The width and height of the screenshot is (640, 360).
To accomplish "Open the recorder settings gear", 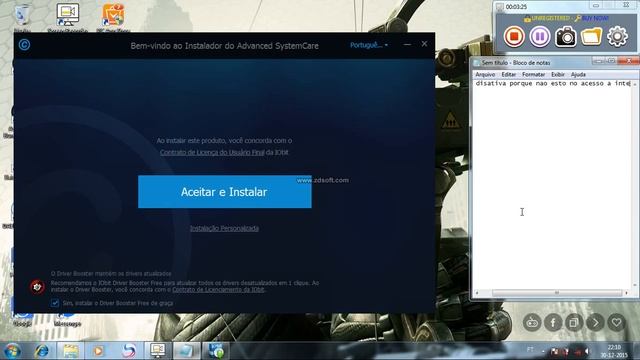I will click(618, 37).
